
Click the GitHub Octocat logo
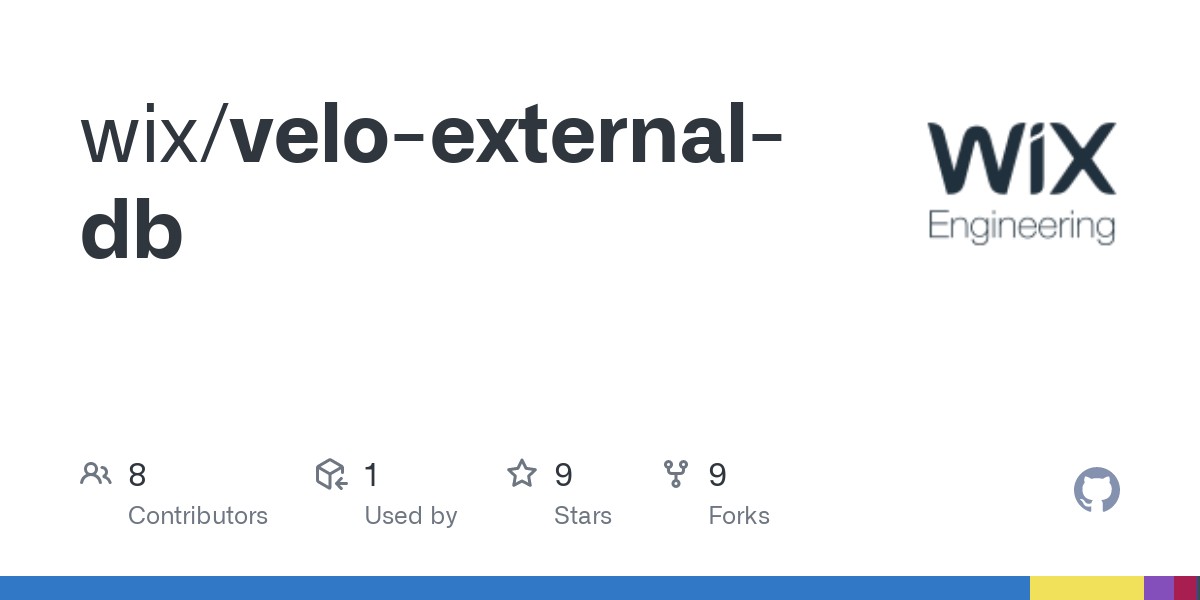1097,490
